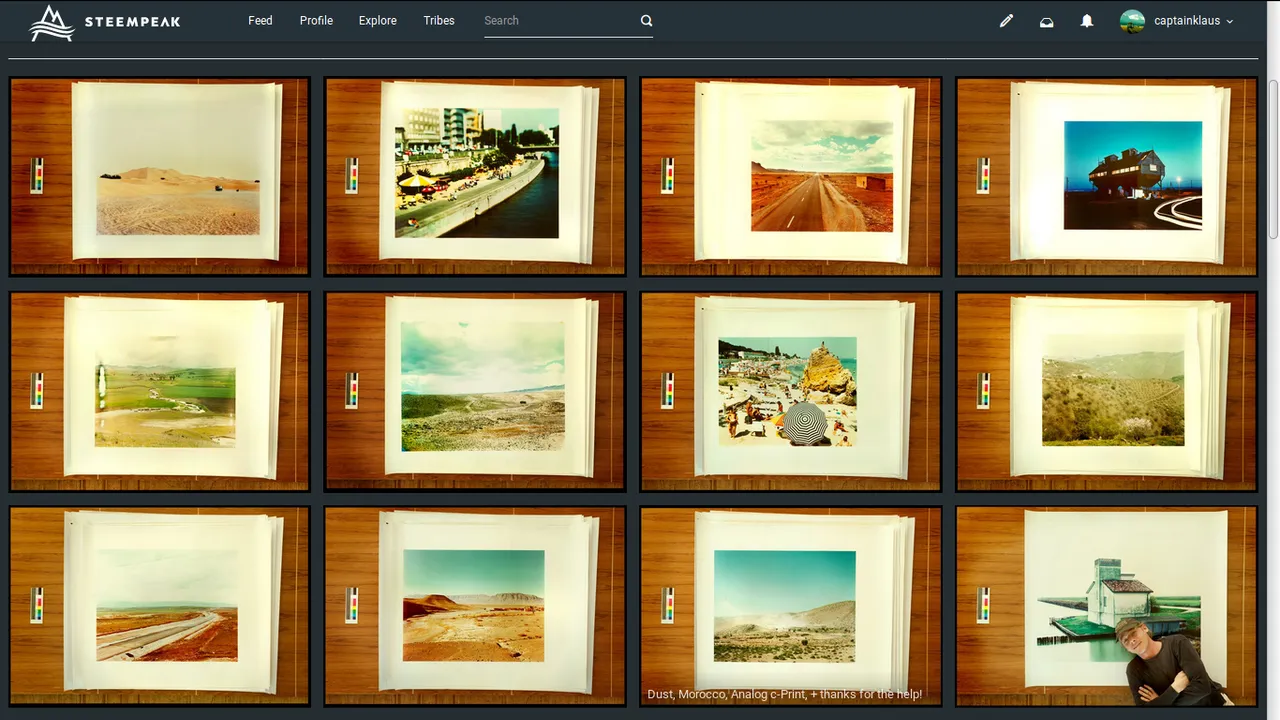Click the search magnifier icon
The width and height of the screenshot is (1280, 720).
point(646,20)
